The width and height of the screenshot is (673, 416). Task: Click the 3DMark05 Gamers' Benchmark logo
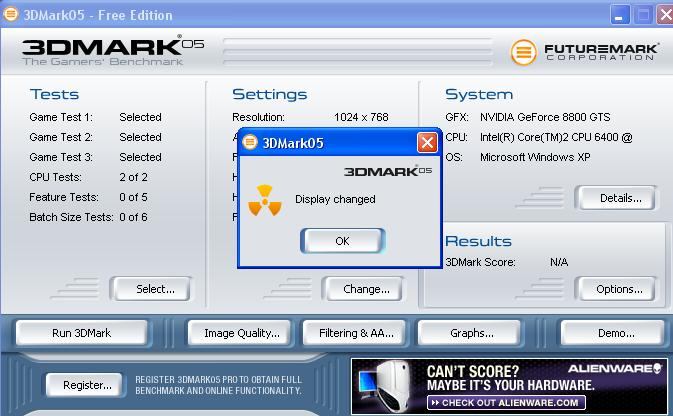click(113, 51)
